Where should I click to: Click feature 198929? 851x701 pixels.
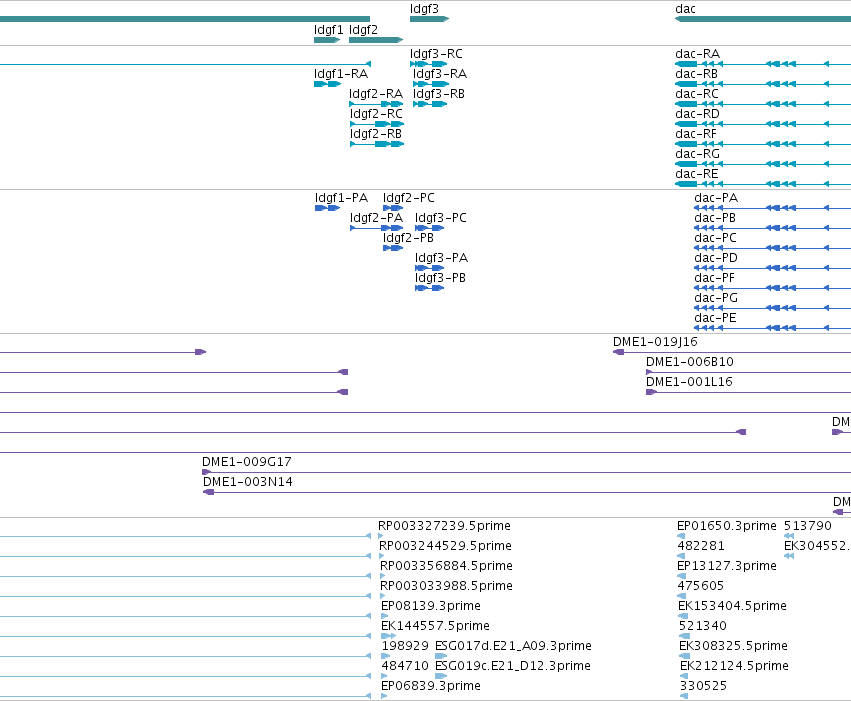point(405,647)
